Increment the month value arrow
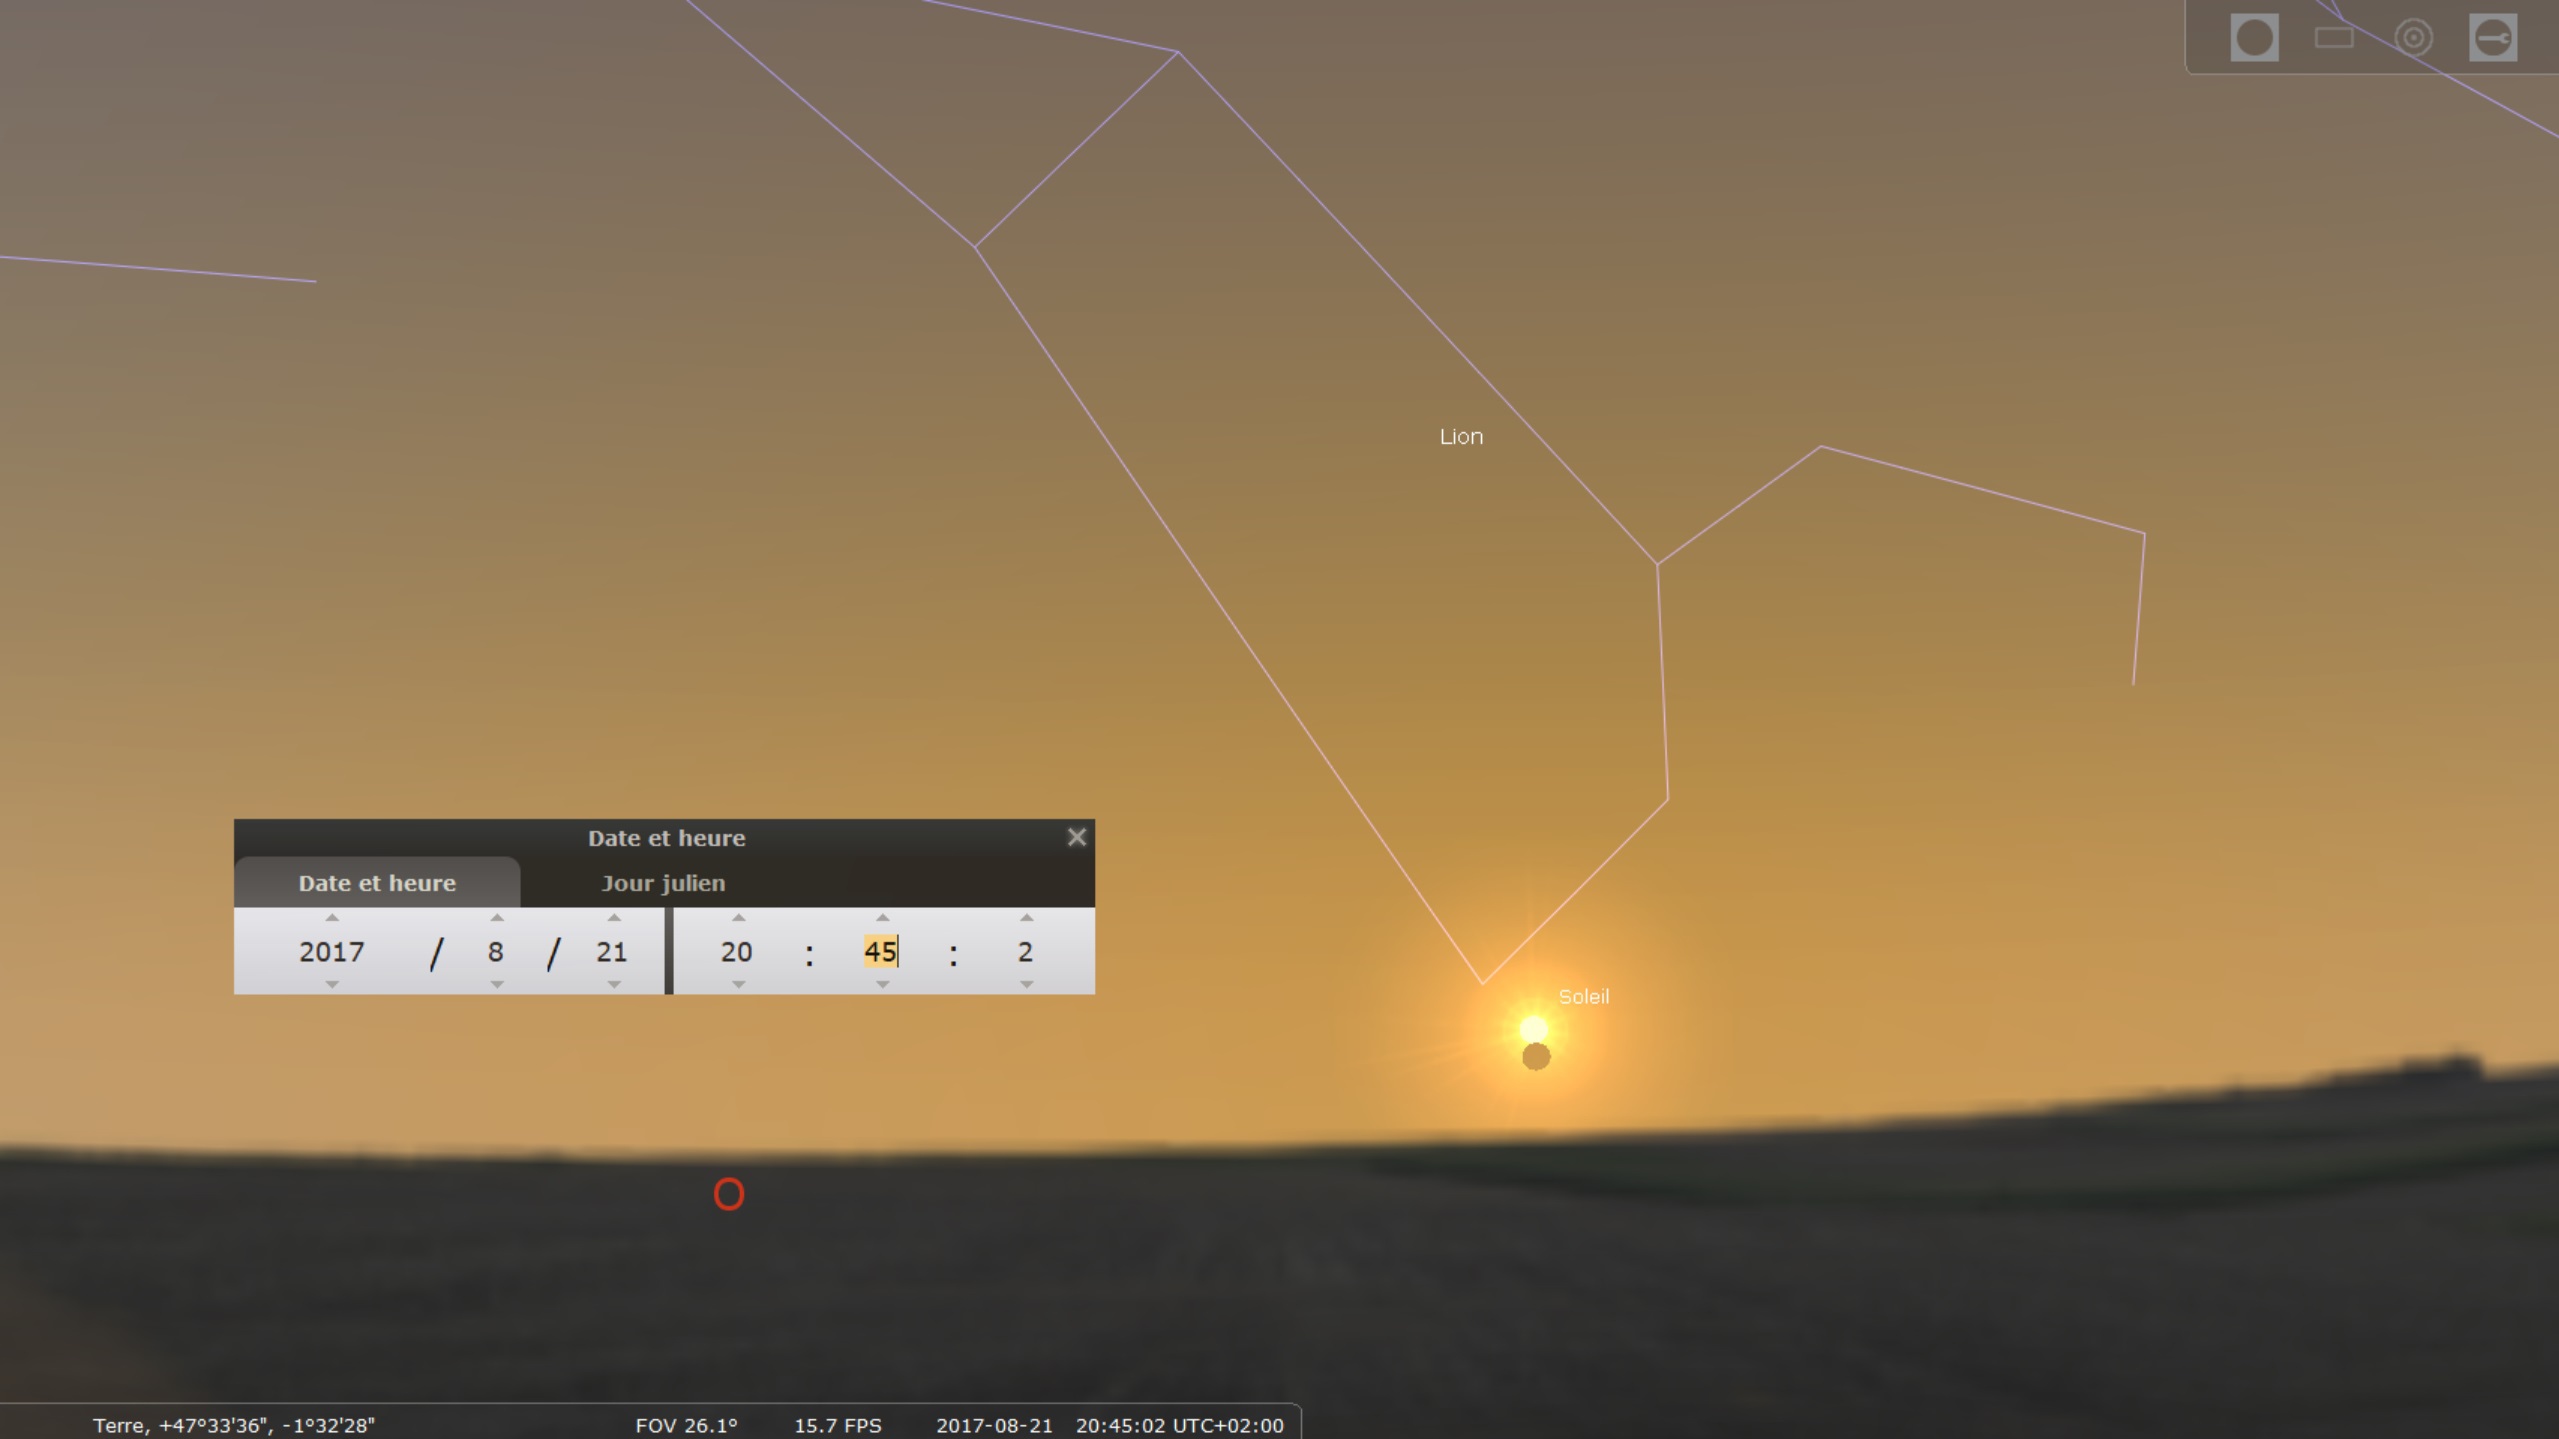Screen dimensions: 2559x1439 [497, 918]
